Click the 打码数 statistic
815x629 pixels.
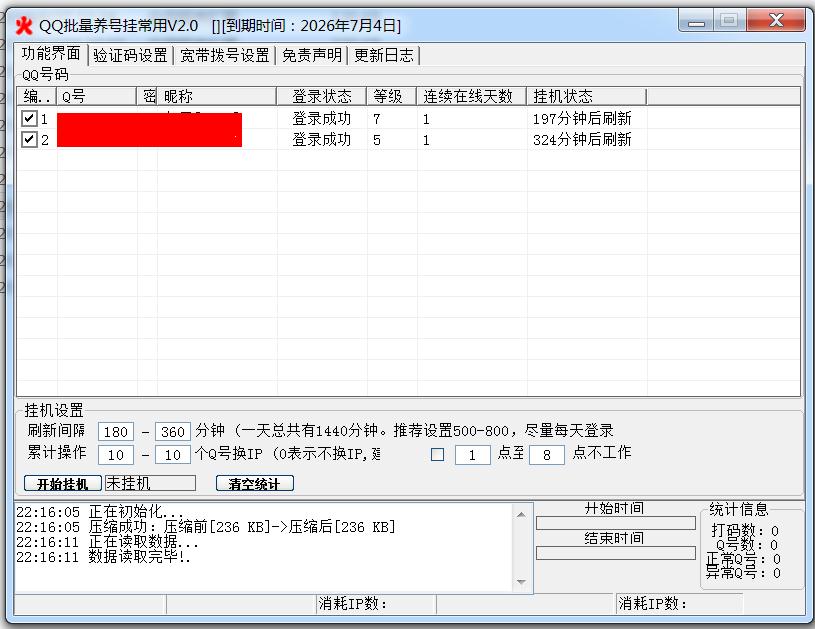744,531
